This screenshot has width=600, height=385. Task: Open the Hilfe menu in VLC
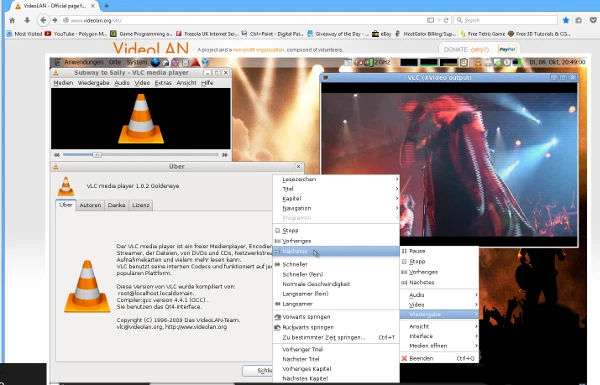tap(207, 83)
